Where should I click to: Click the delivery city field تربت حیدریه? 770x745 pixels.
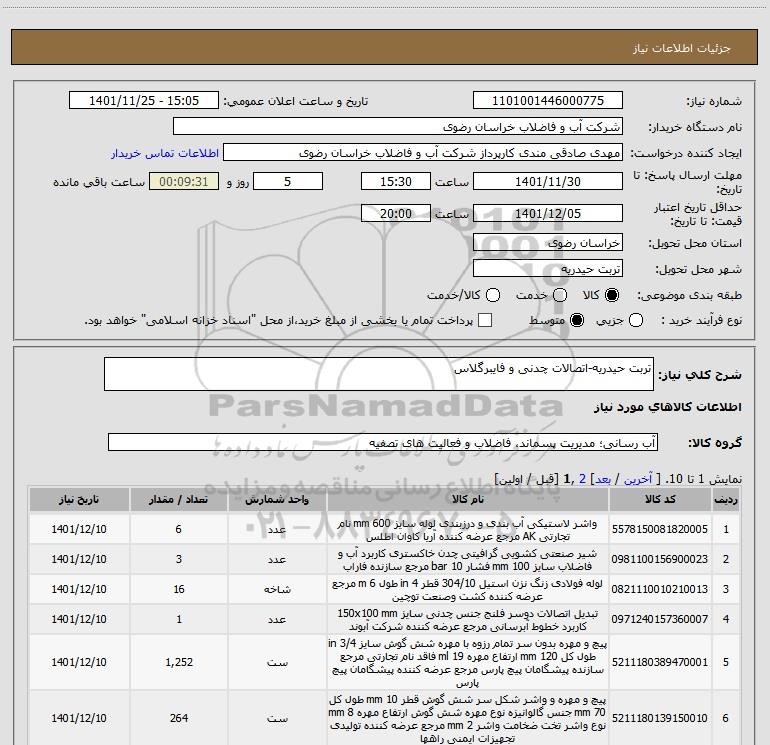click(548, 269)
